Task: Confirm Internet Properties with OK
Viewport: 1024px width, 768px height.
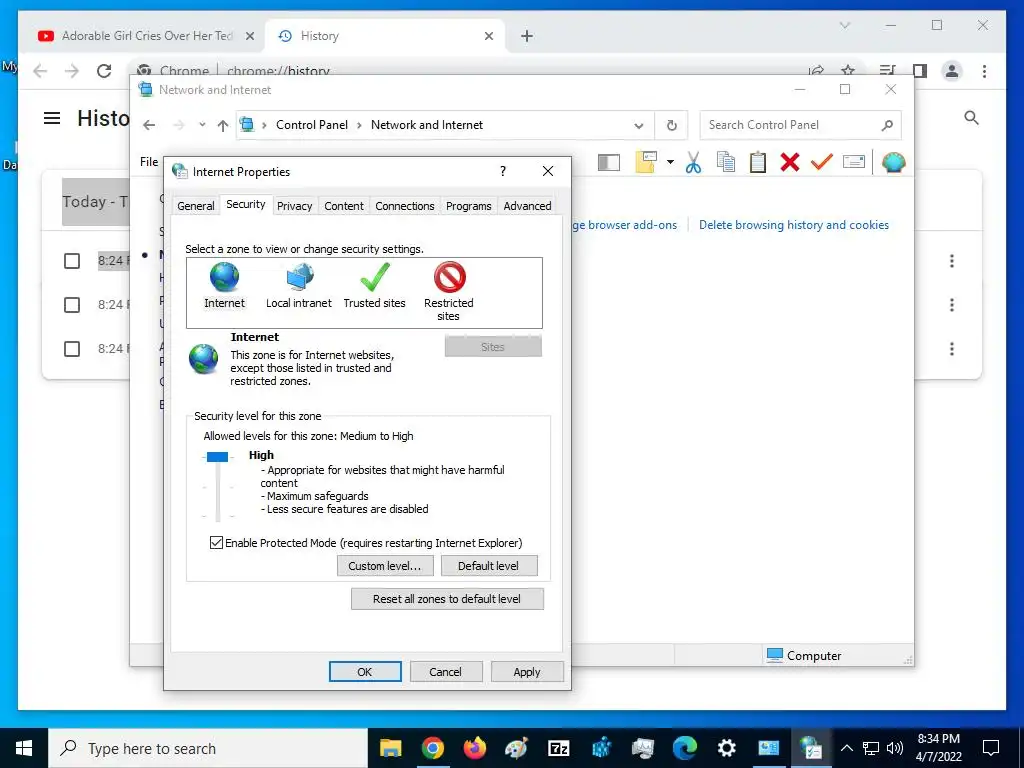Action: click(x=365, y=671)
